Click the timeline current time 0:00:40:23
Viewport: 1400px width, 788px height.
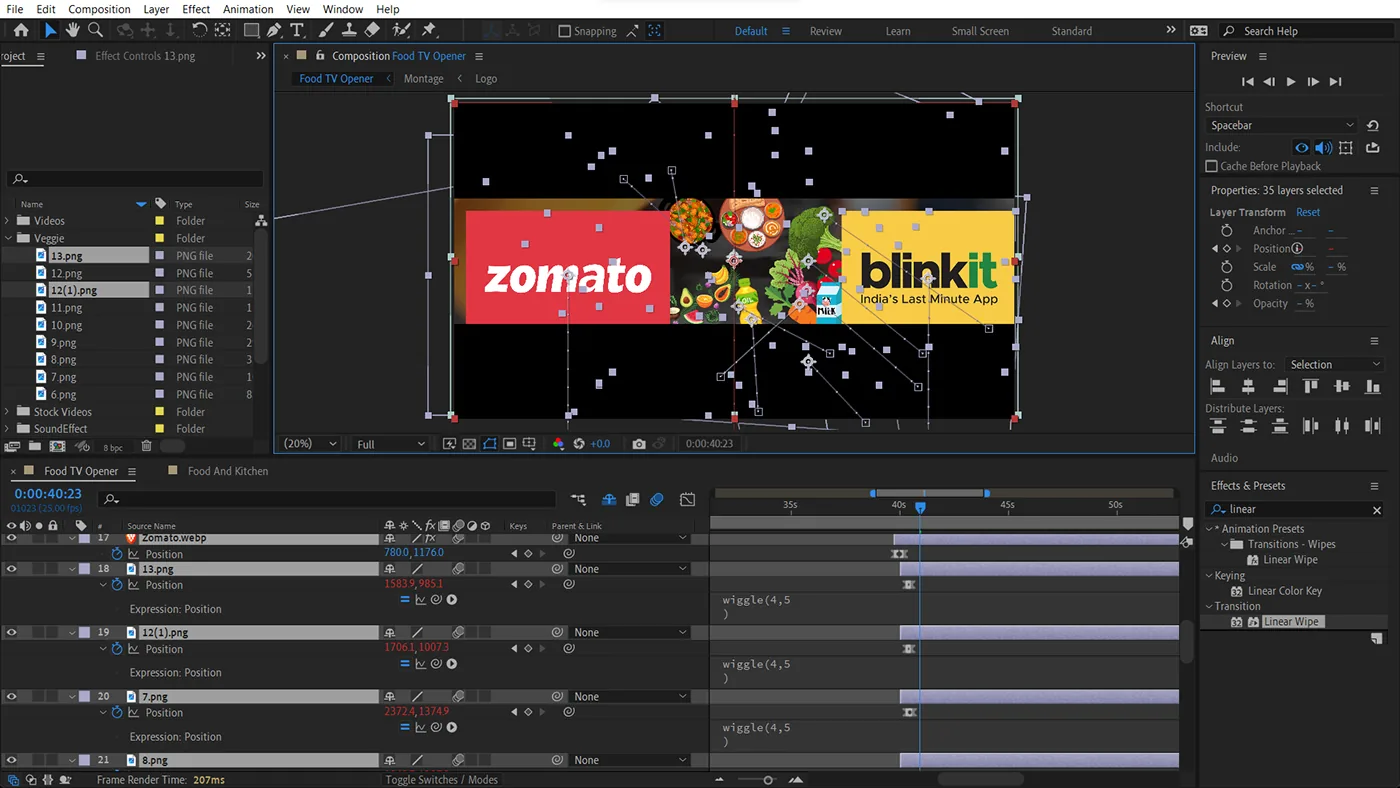48,494
